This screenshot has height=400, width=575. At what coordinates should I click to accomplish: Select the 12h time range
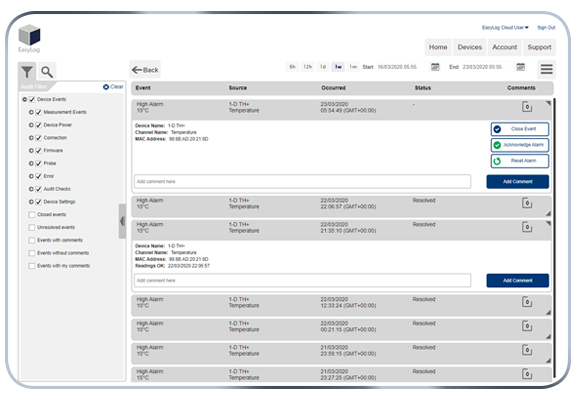click(307, 67)
